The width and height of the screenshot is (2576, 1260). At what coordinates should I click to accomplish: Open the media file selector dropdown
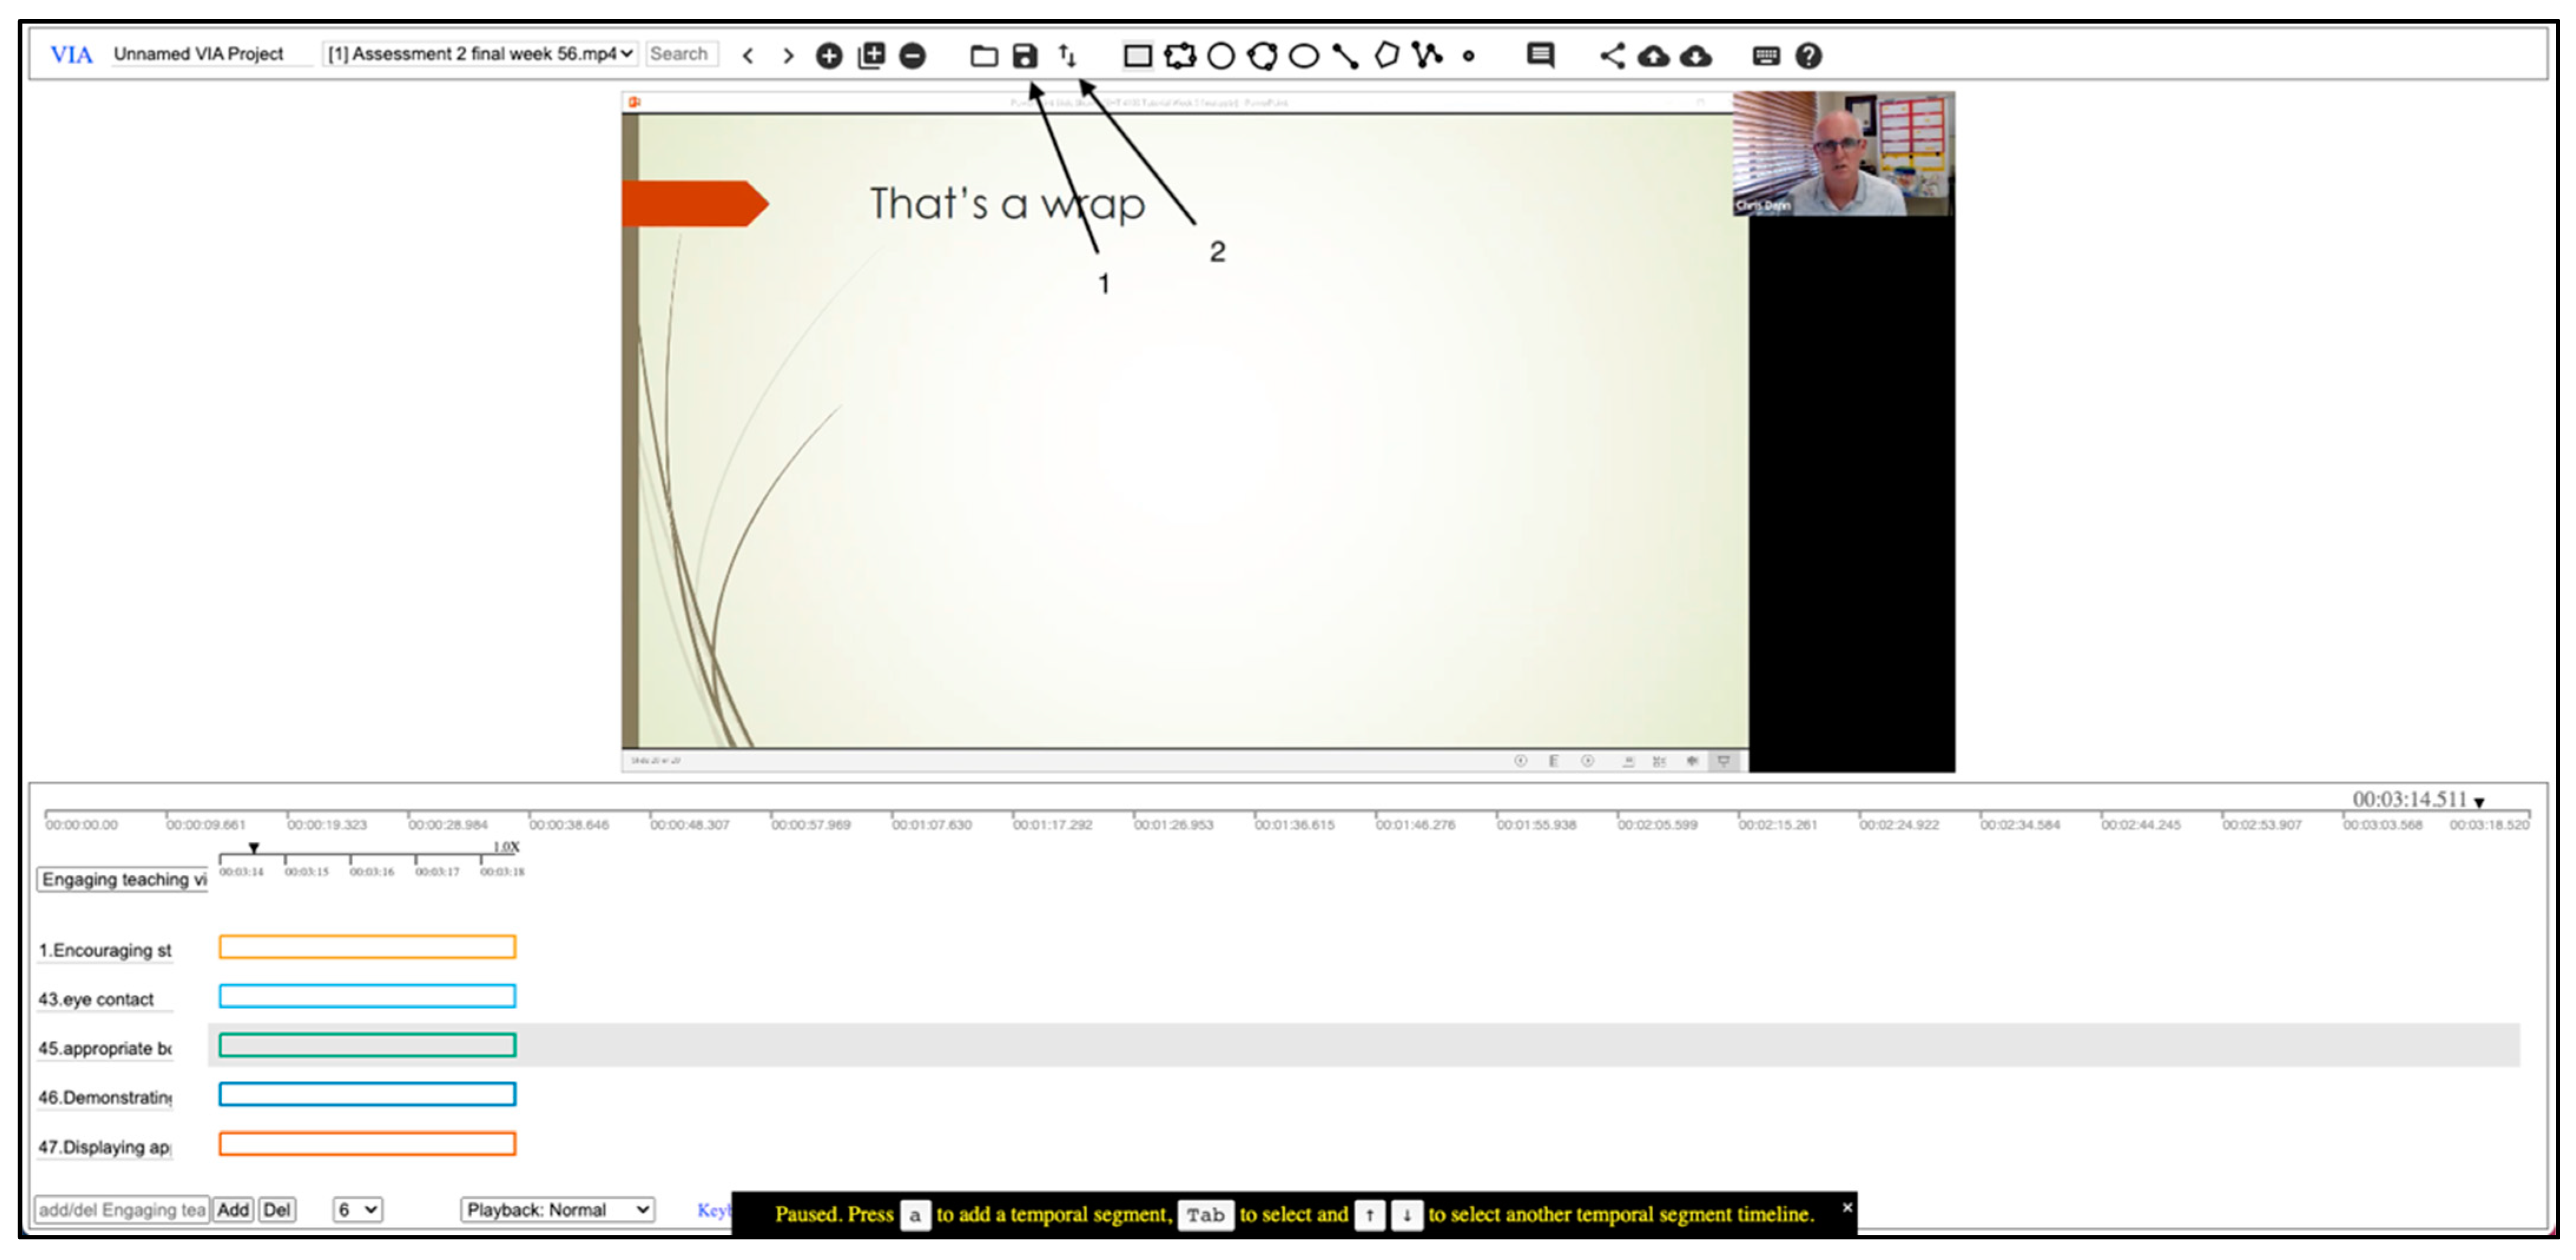click(x=480, y=54)
